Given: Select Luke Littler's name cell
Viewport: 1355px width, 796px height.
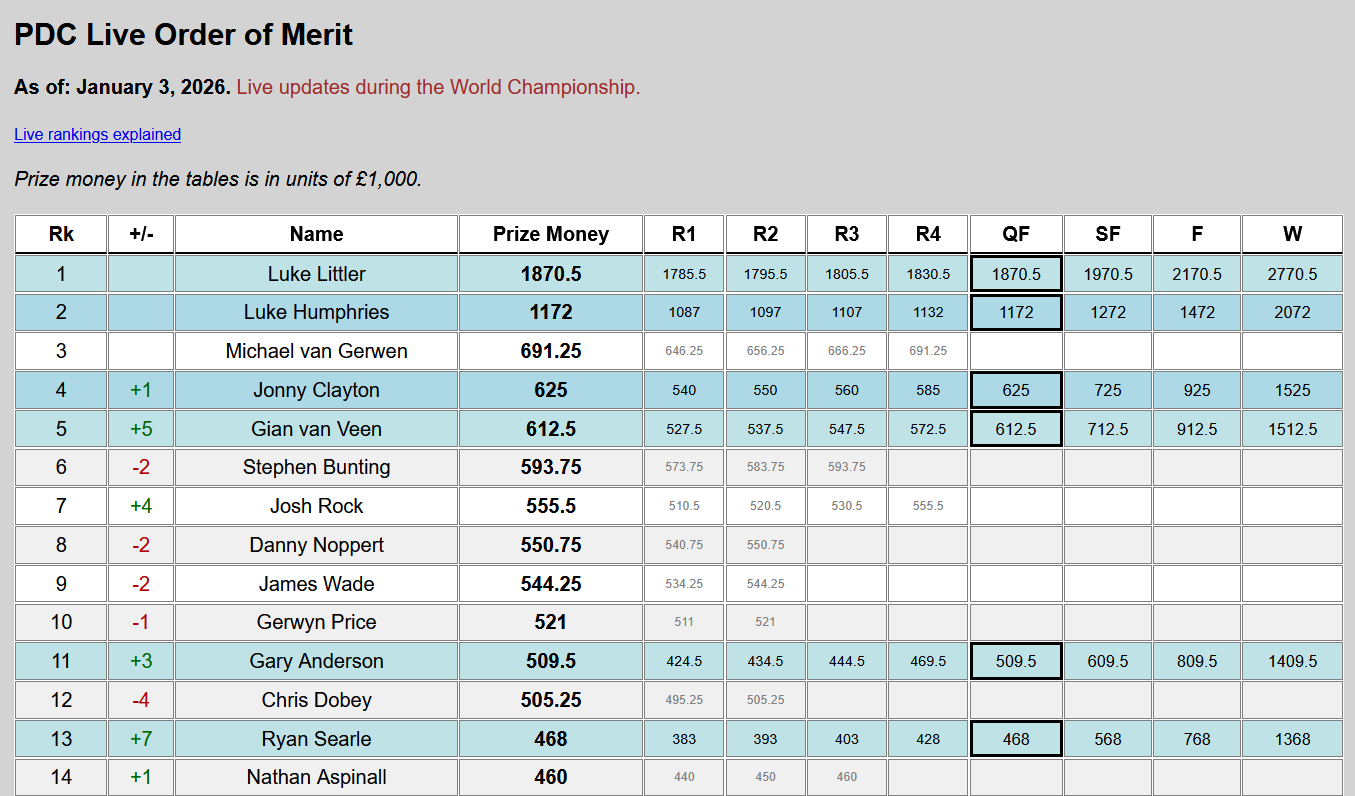Looking at the screenshot, I should [316, 274].
